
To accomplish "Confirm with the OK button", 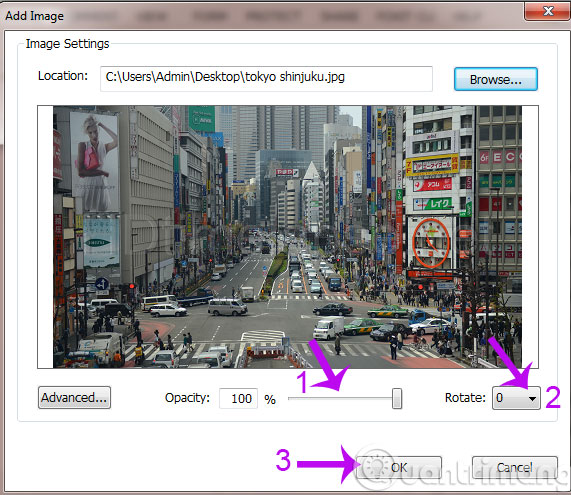I will point(399,467).
